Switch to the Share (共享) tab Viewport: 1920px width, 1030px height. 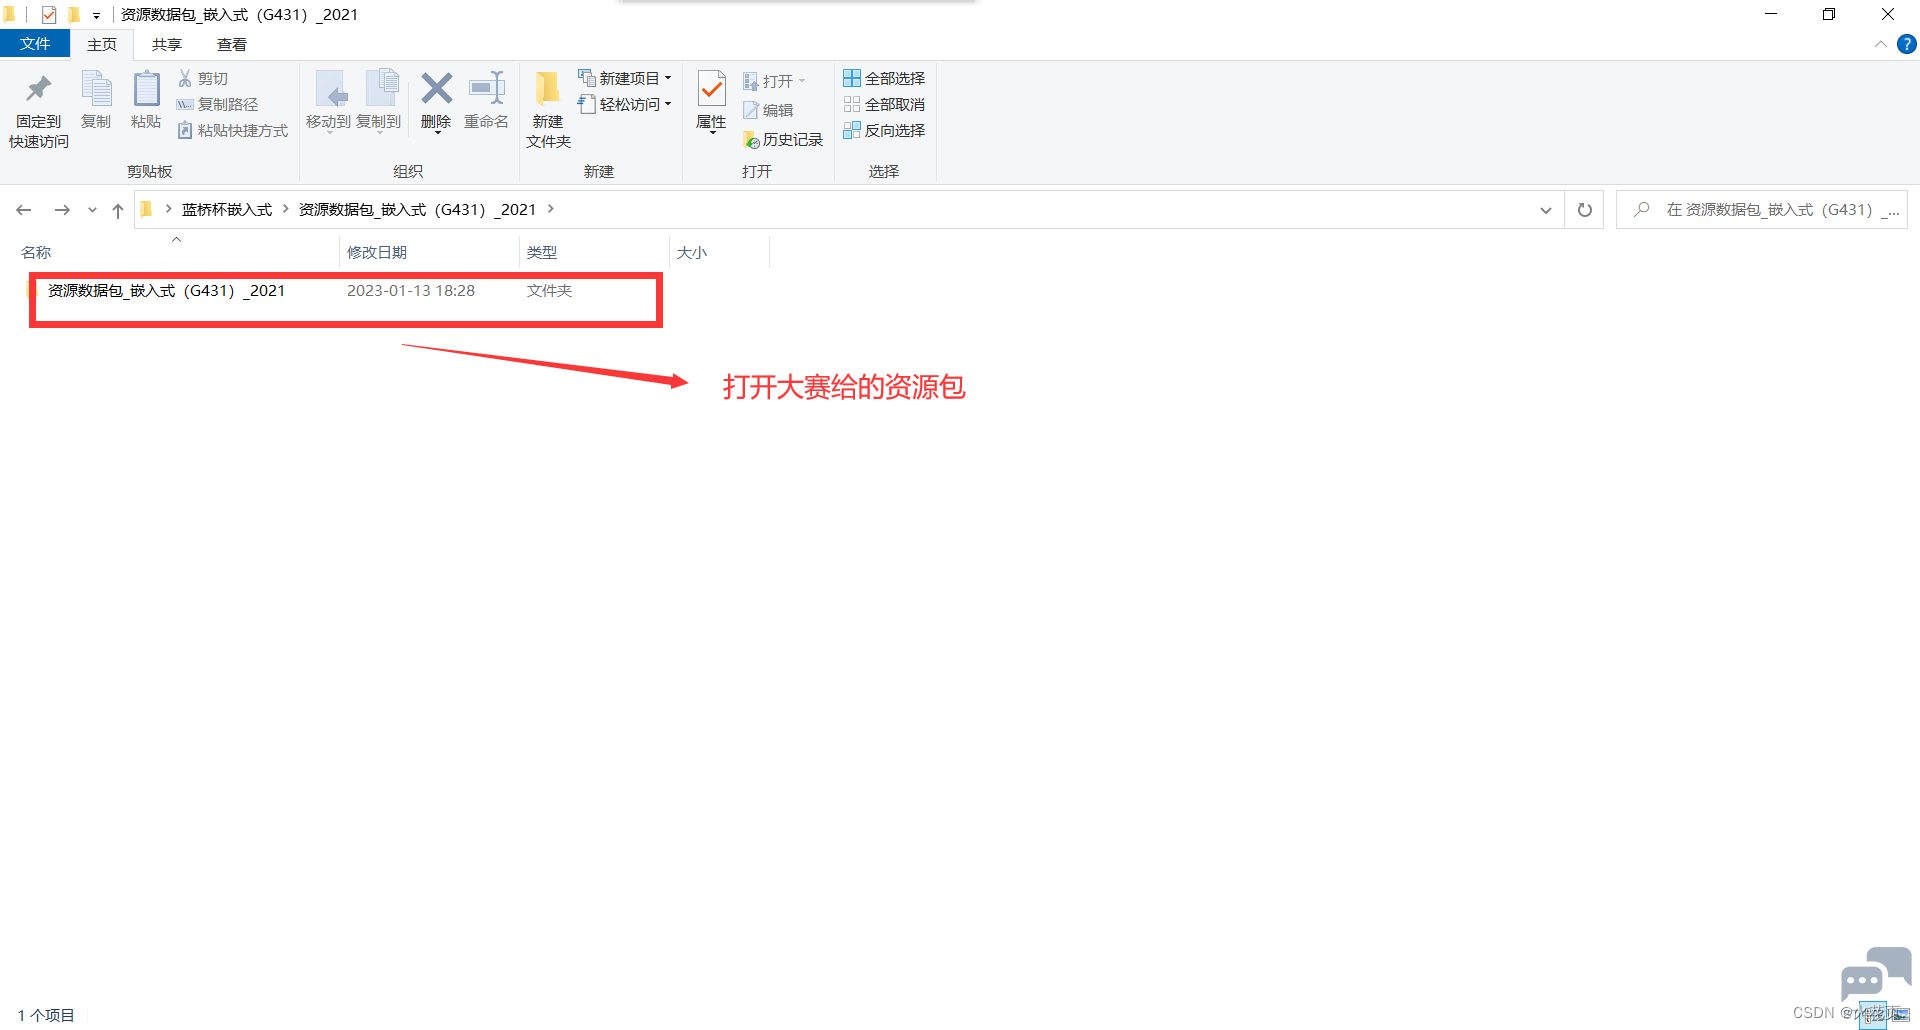(x=167, y=44)
